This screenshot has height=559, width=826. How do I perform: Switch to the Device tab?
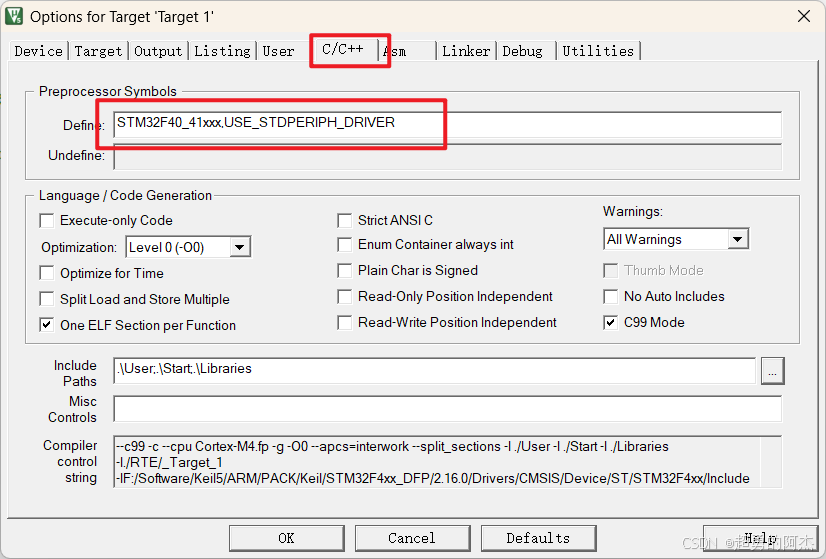pyautogui.click(x=38, y=51)
